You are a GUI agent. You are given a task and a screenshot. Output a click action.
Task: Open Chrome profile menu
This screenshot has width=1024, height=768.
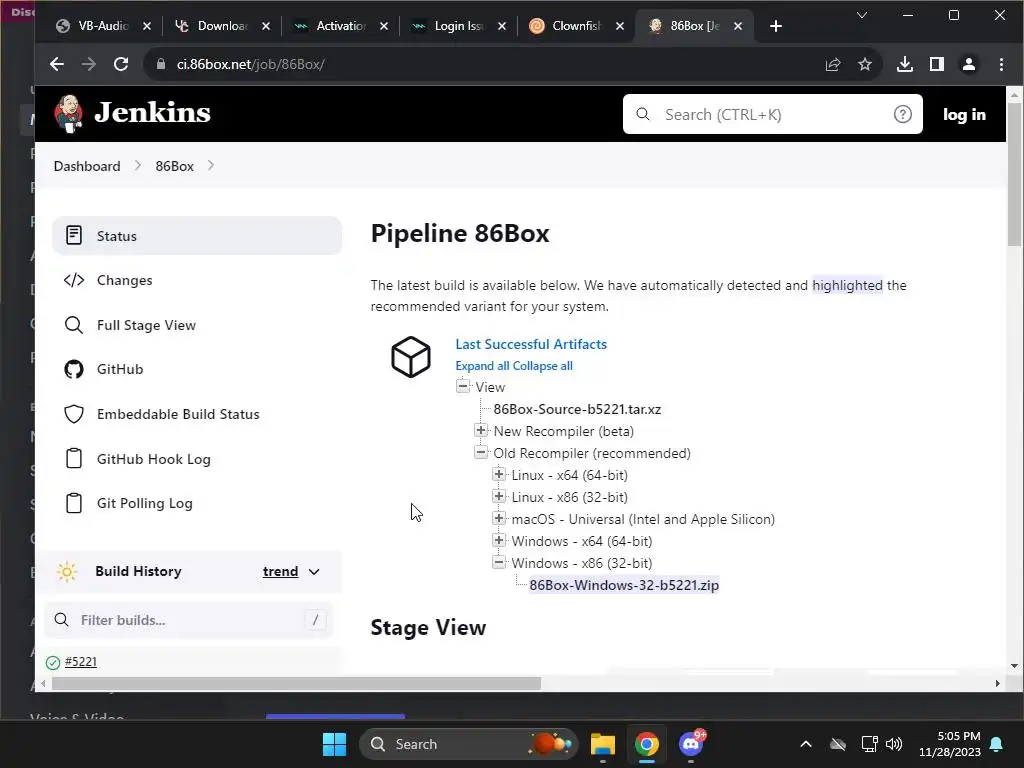pyautogui.click(x=968, y=64)
